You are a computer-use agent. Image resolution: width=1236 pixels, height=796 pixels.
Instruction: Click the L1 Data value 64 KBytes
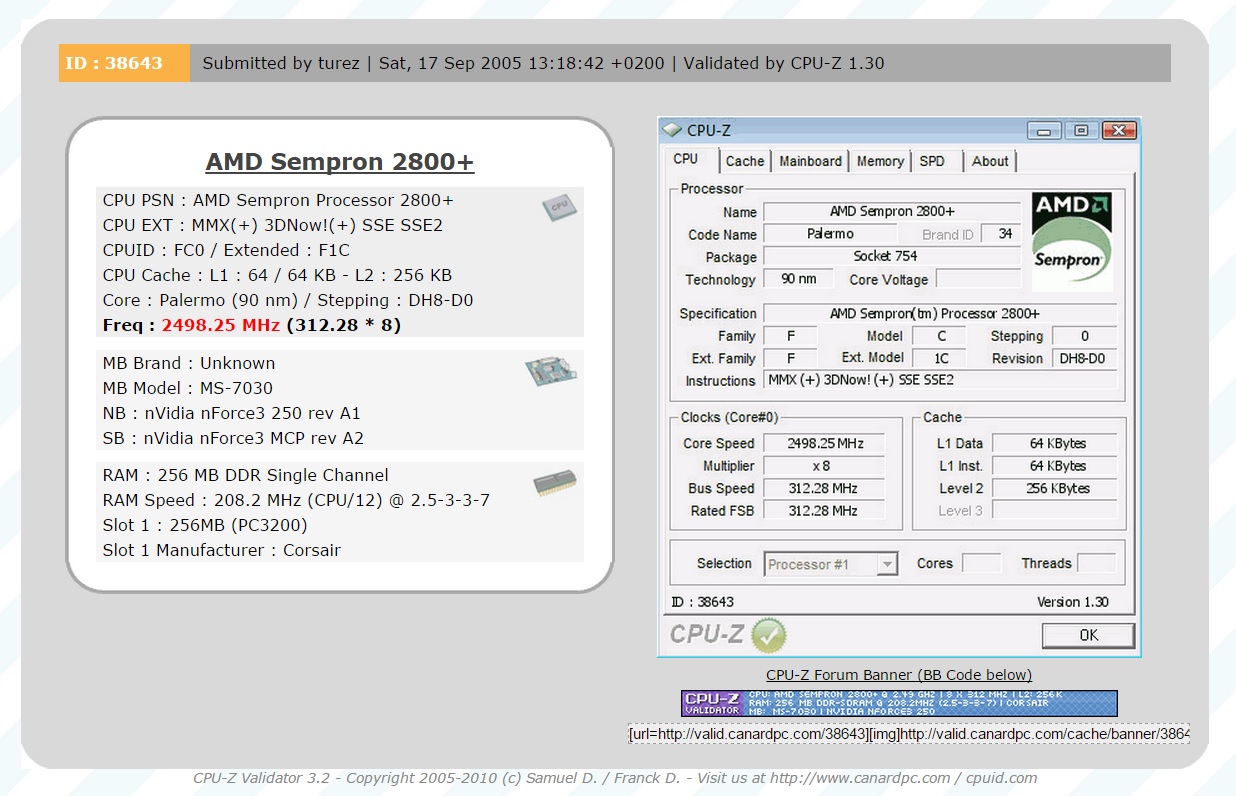click(x=1054, y=443)
